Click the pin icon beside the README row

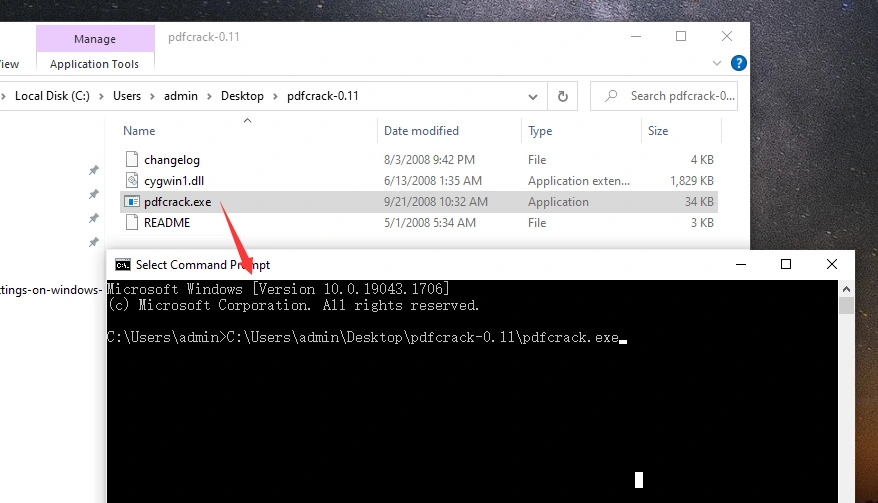pos(94,242)
